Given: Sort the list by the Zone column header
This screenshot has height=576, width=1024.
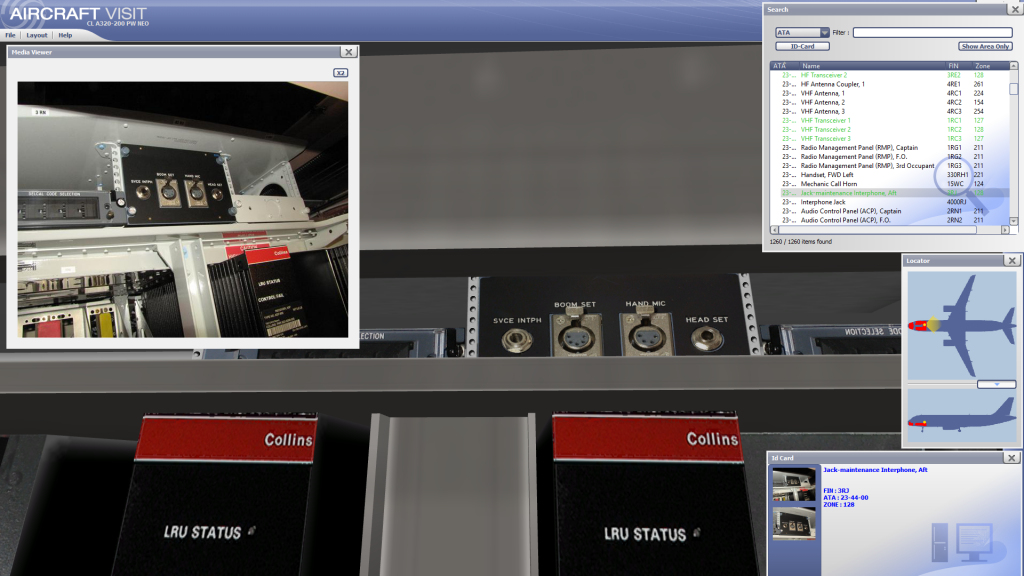Looking at the screenshot, I should pos(991,66).
